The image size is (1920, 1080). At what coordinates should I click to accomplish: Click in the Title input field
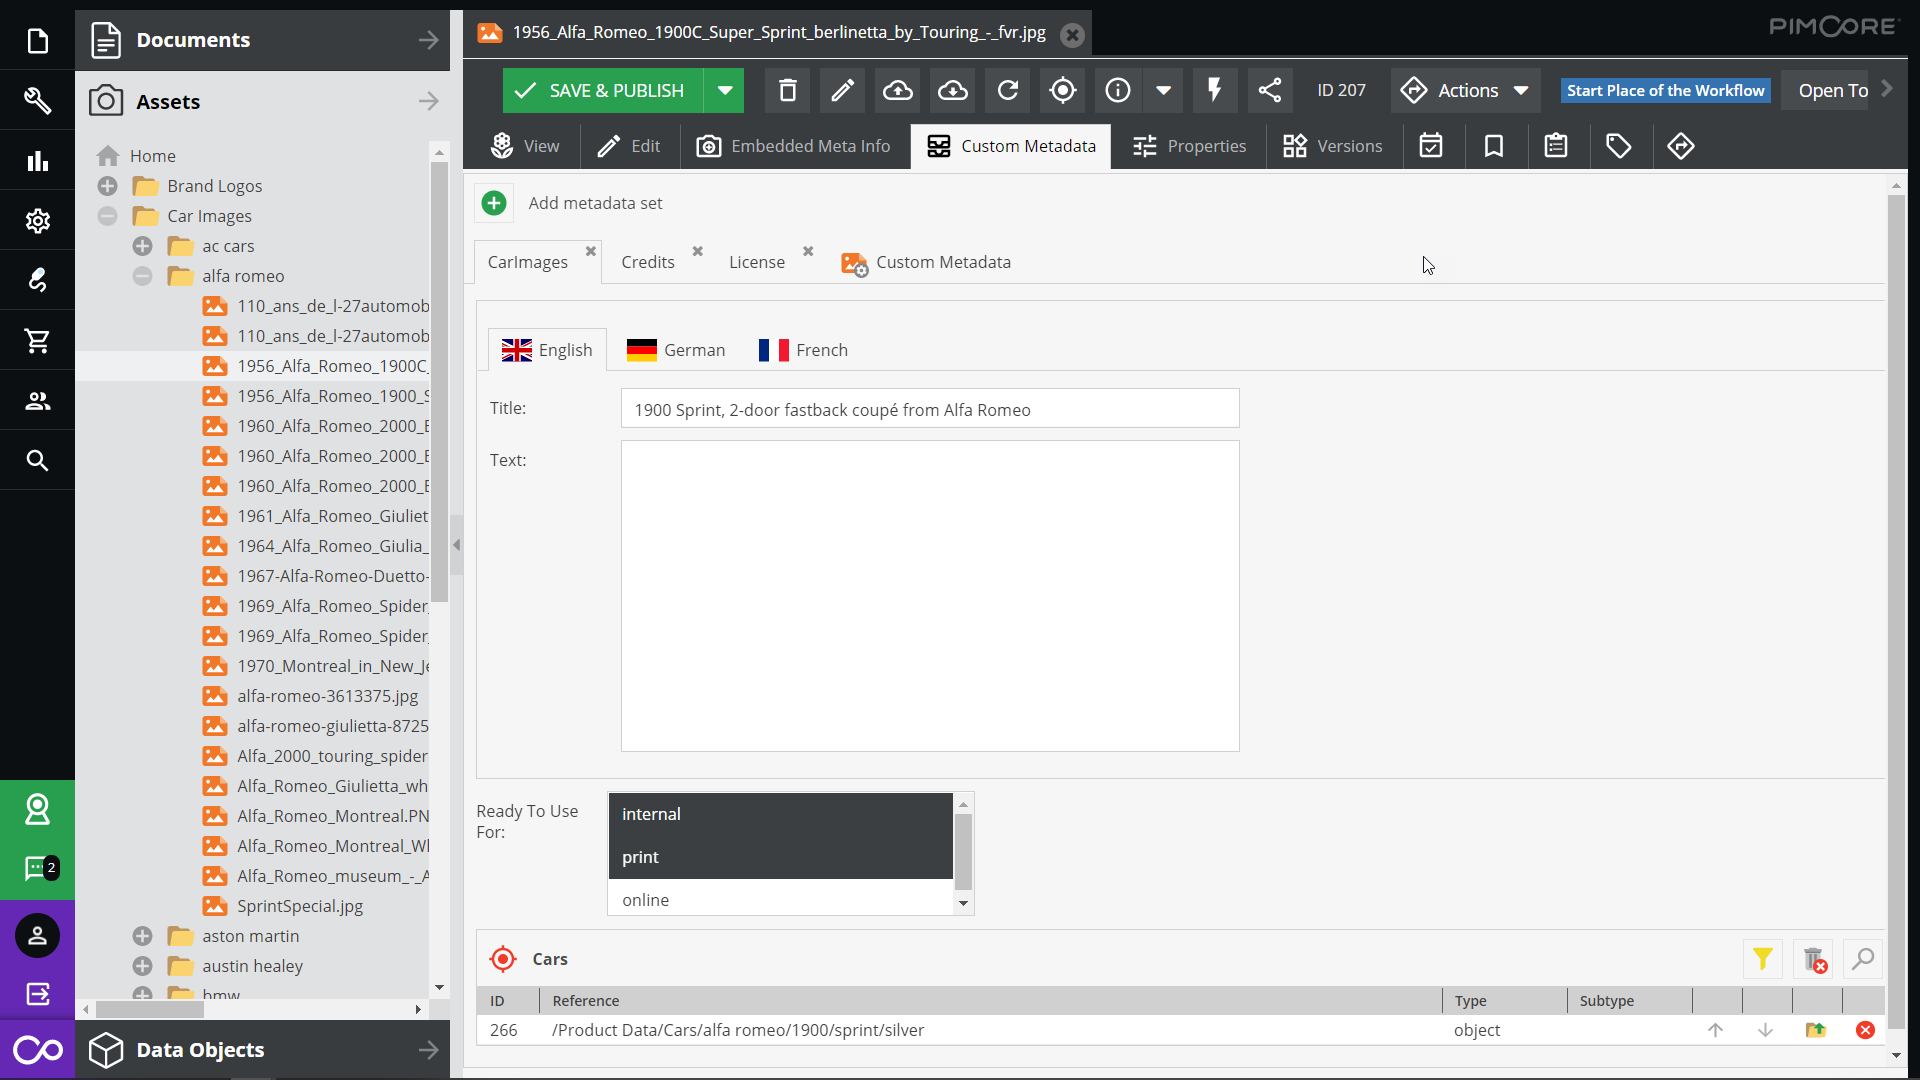(x=929, y=409)
